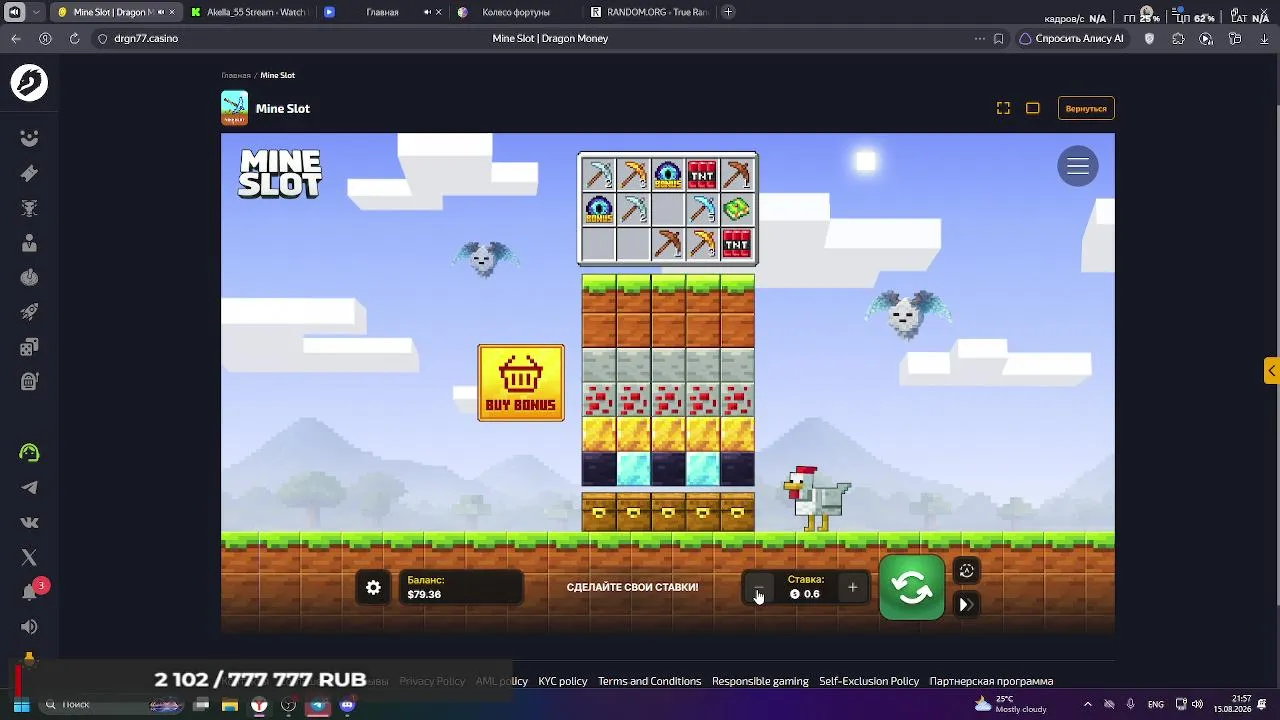Open the Buy Bonus shop
The height and width of the screenshot is (720, 1280).
point(521,383)
